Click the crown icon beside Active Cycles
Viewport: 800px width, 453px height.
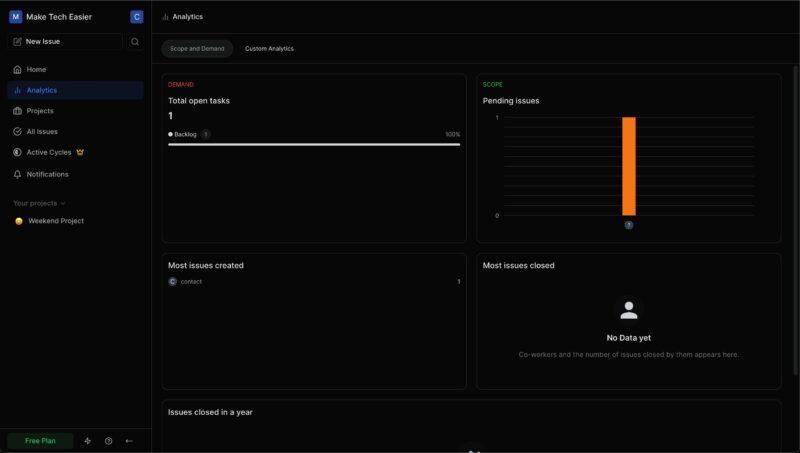[x=80, y=152]
